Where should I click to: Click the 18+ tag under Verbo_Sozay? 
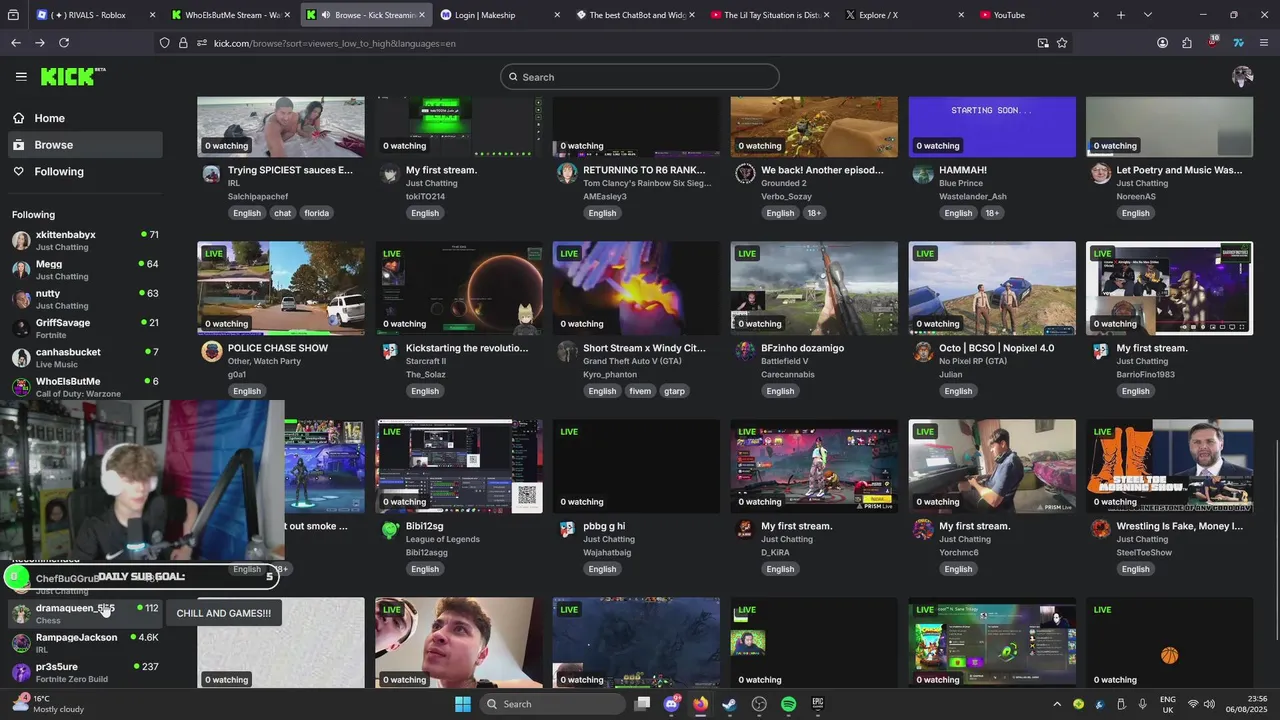point(814,213)
